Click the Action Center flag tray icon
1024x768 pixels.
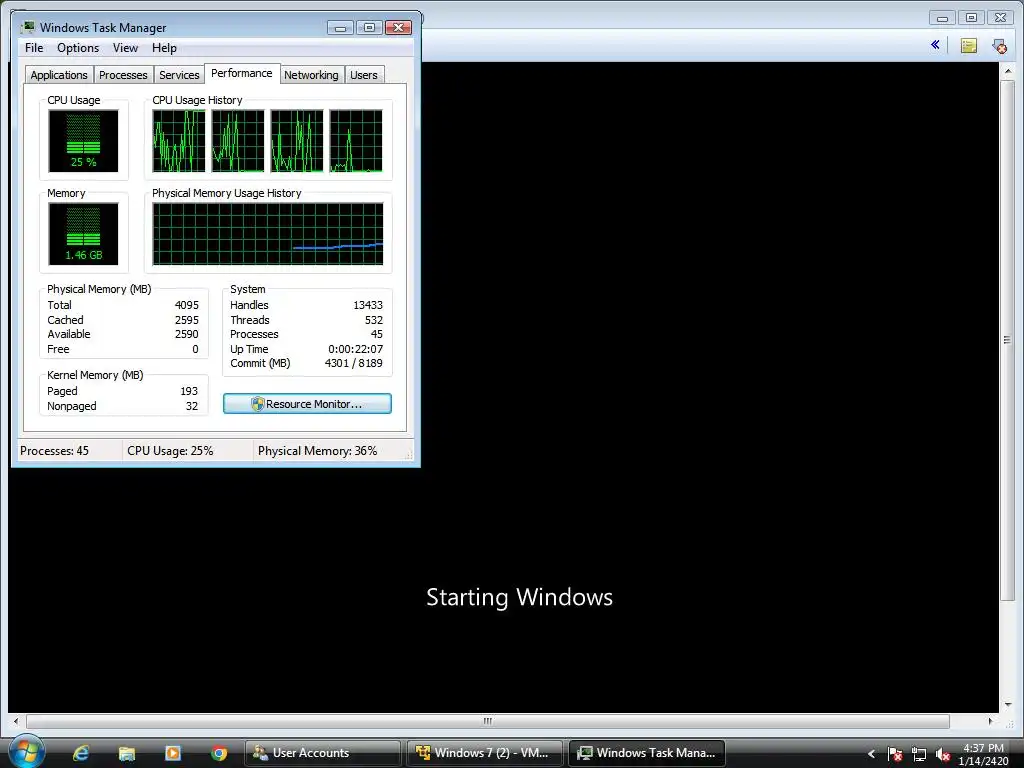click(x=895, y=754)
